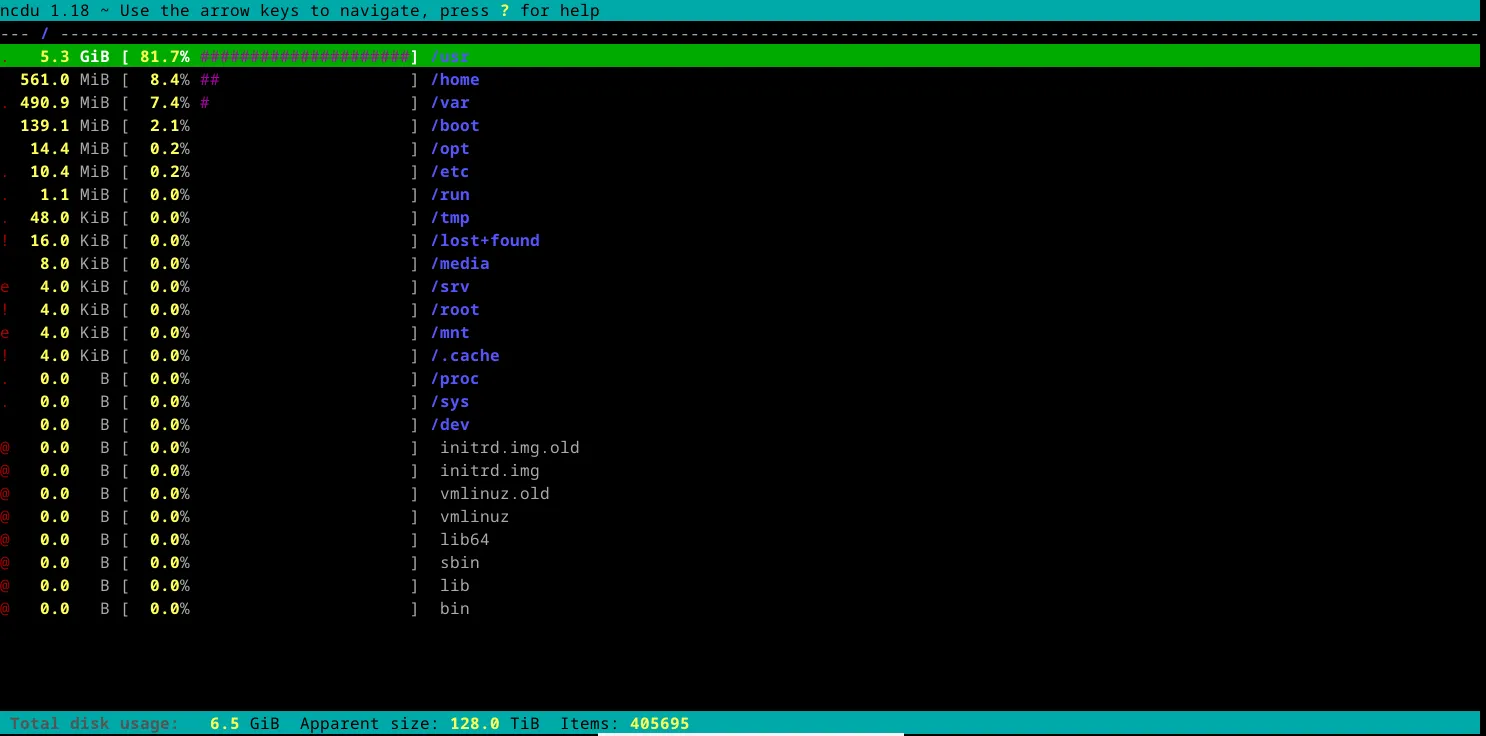
Task: Click the 561.0 MiB size value
Action: pos(65,80)
